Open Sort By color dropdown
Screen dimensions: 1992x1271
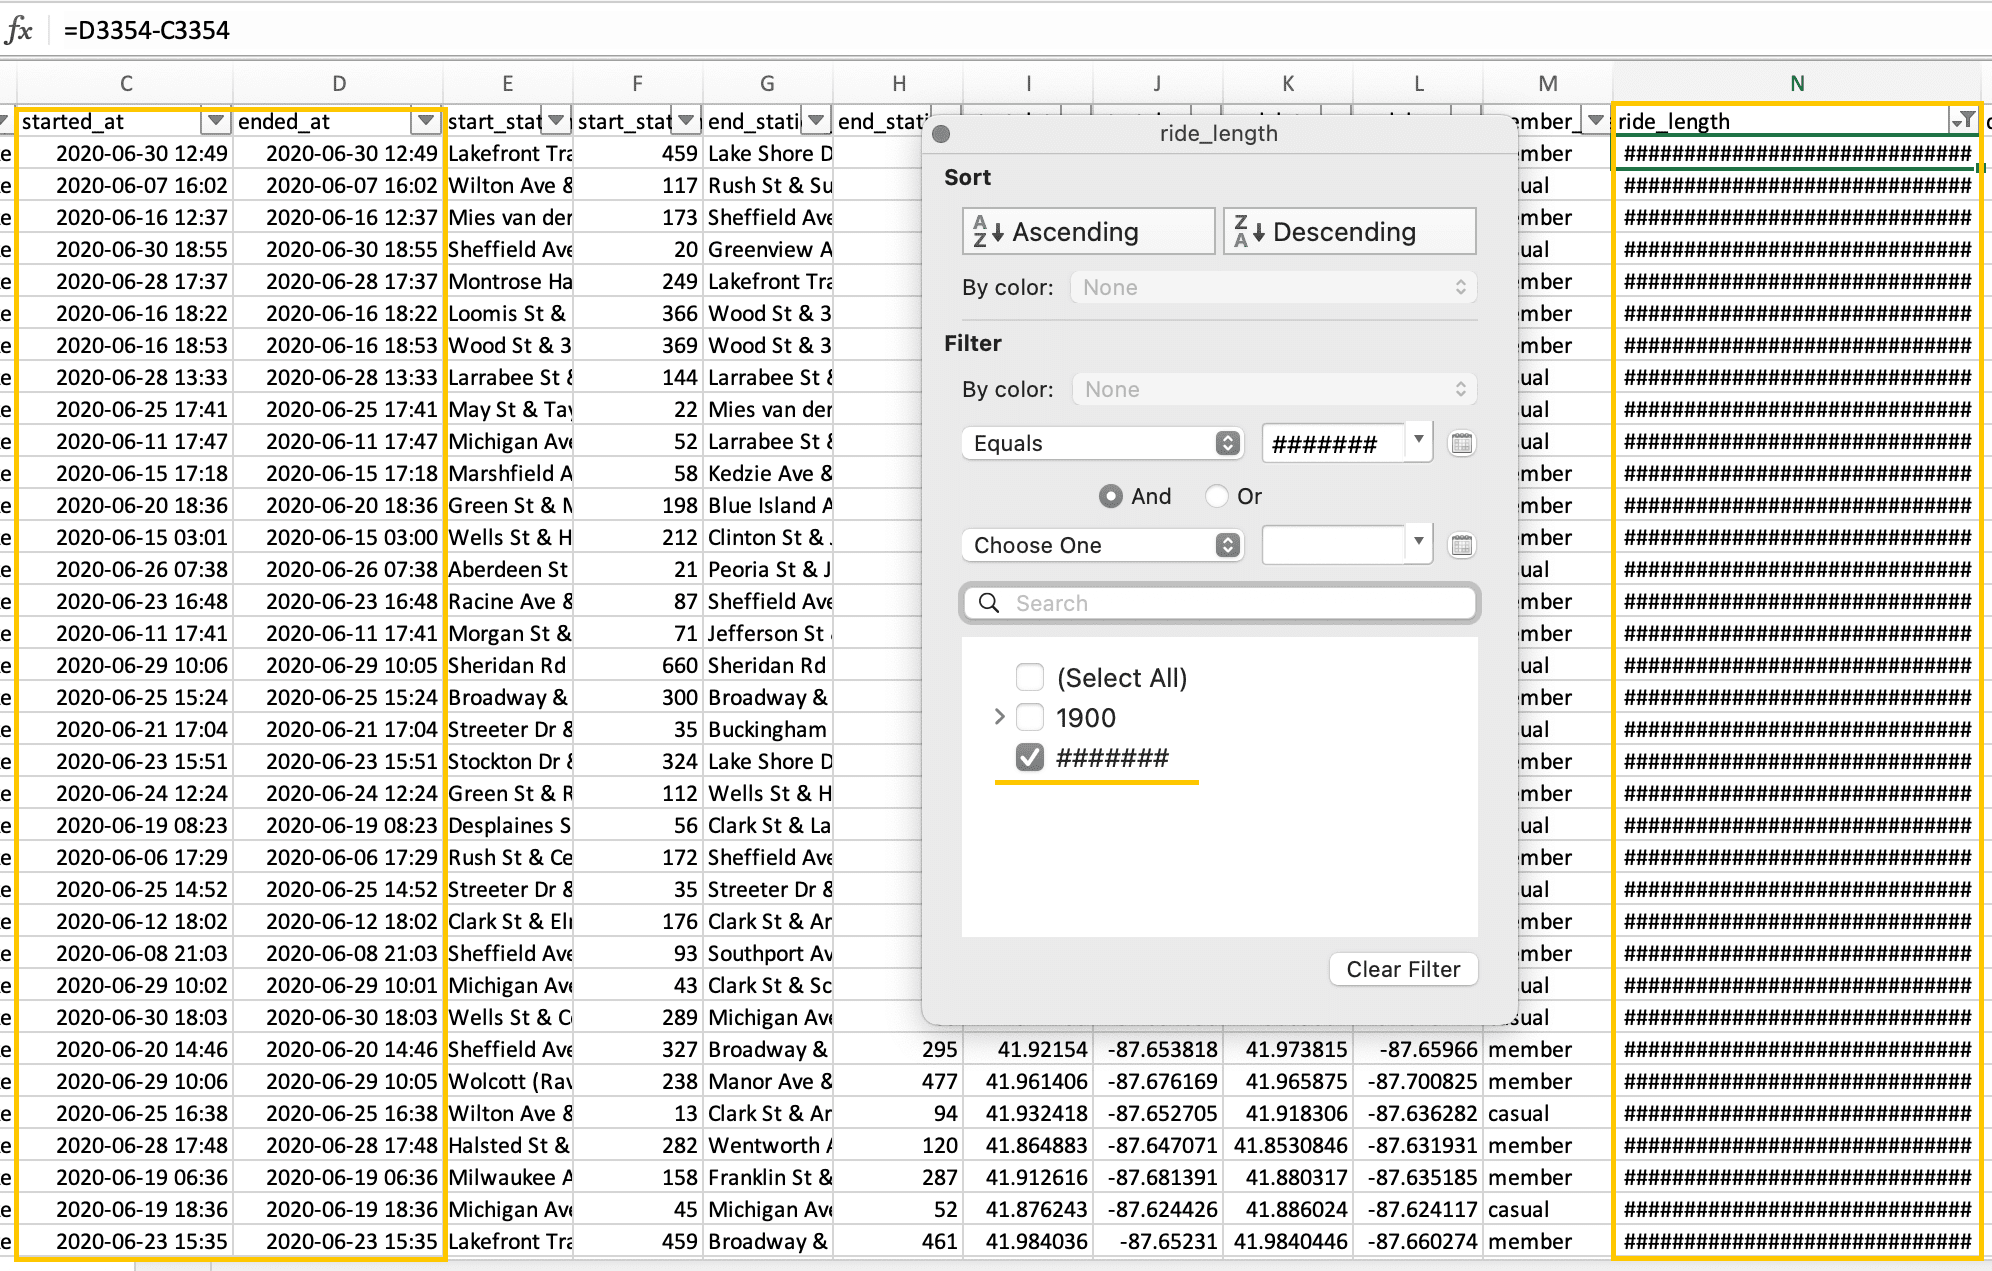[1273, 288]
